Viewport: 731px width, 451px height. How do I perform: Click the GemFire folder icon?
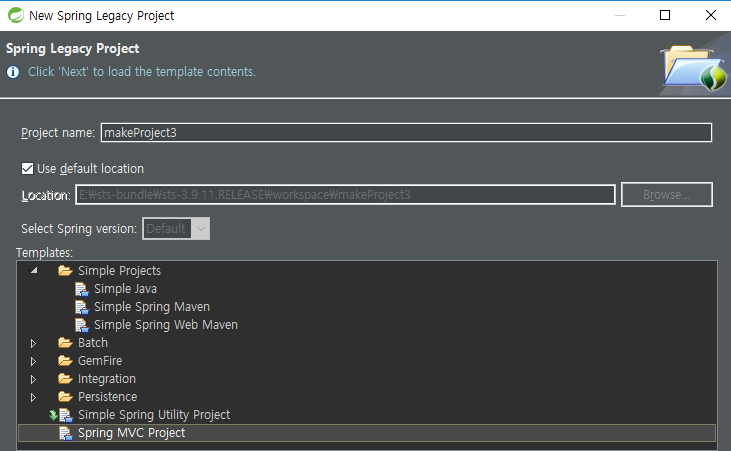[65, 361]
